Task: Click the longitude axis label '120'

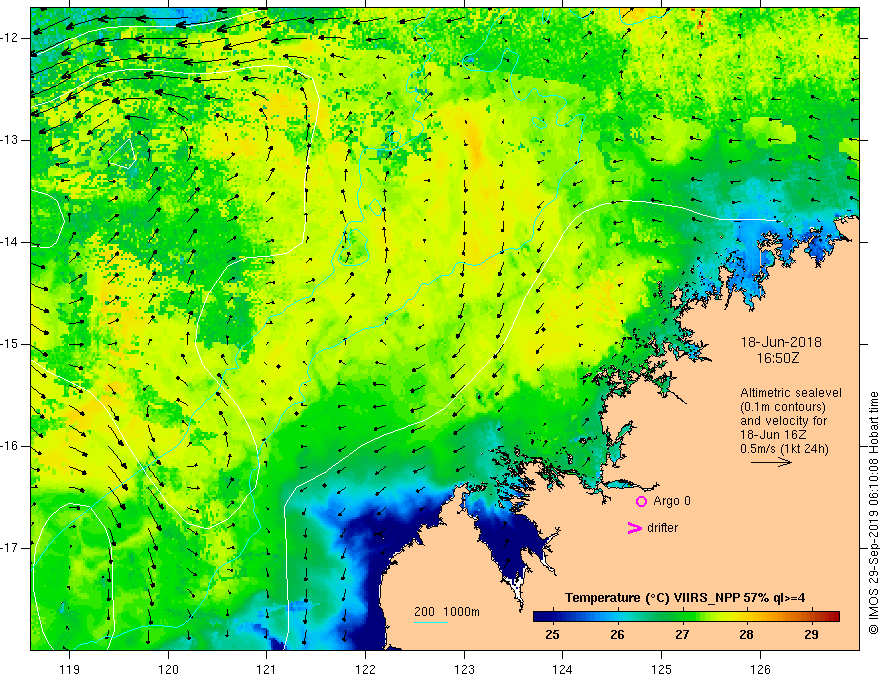Action: (168, 669)
